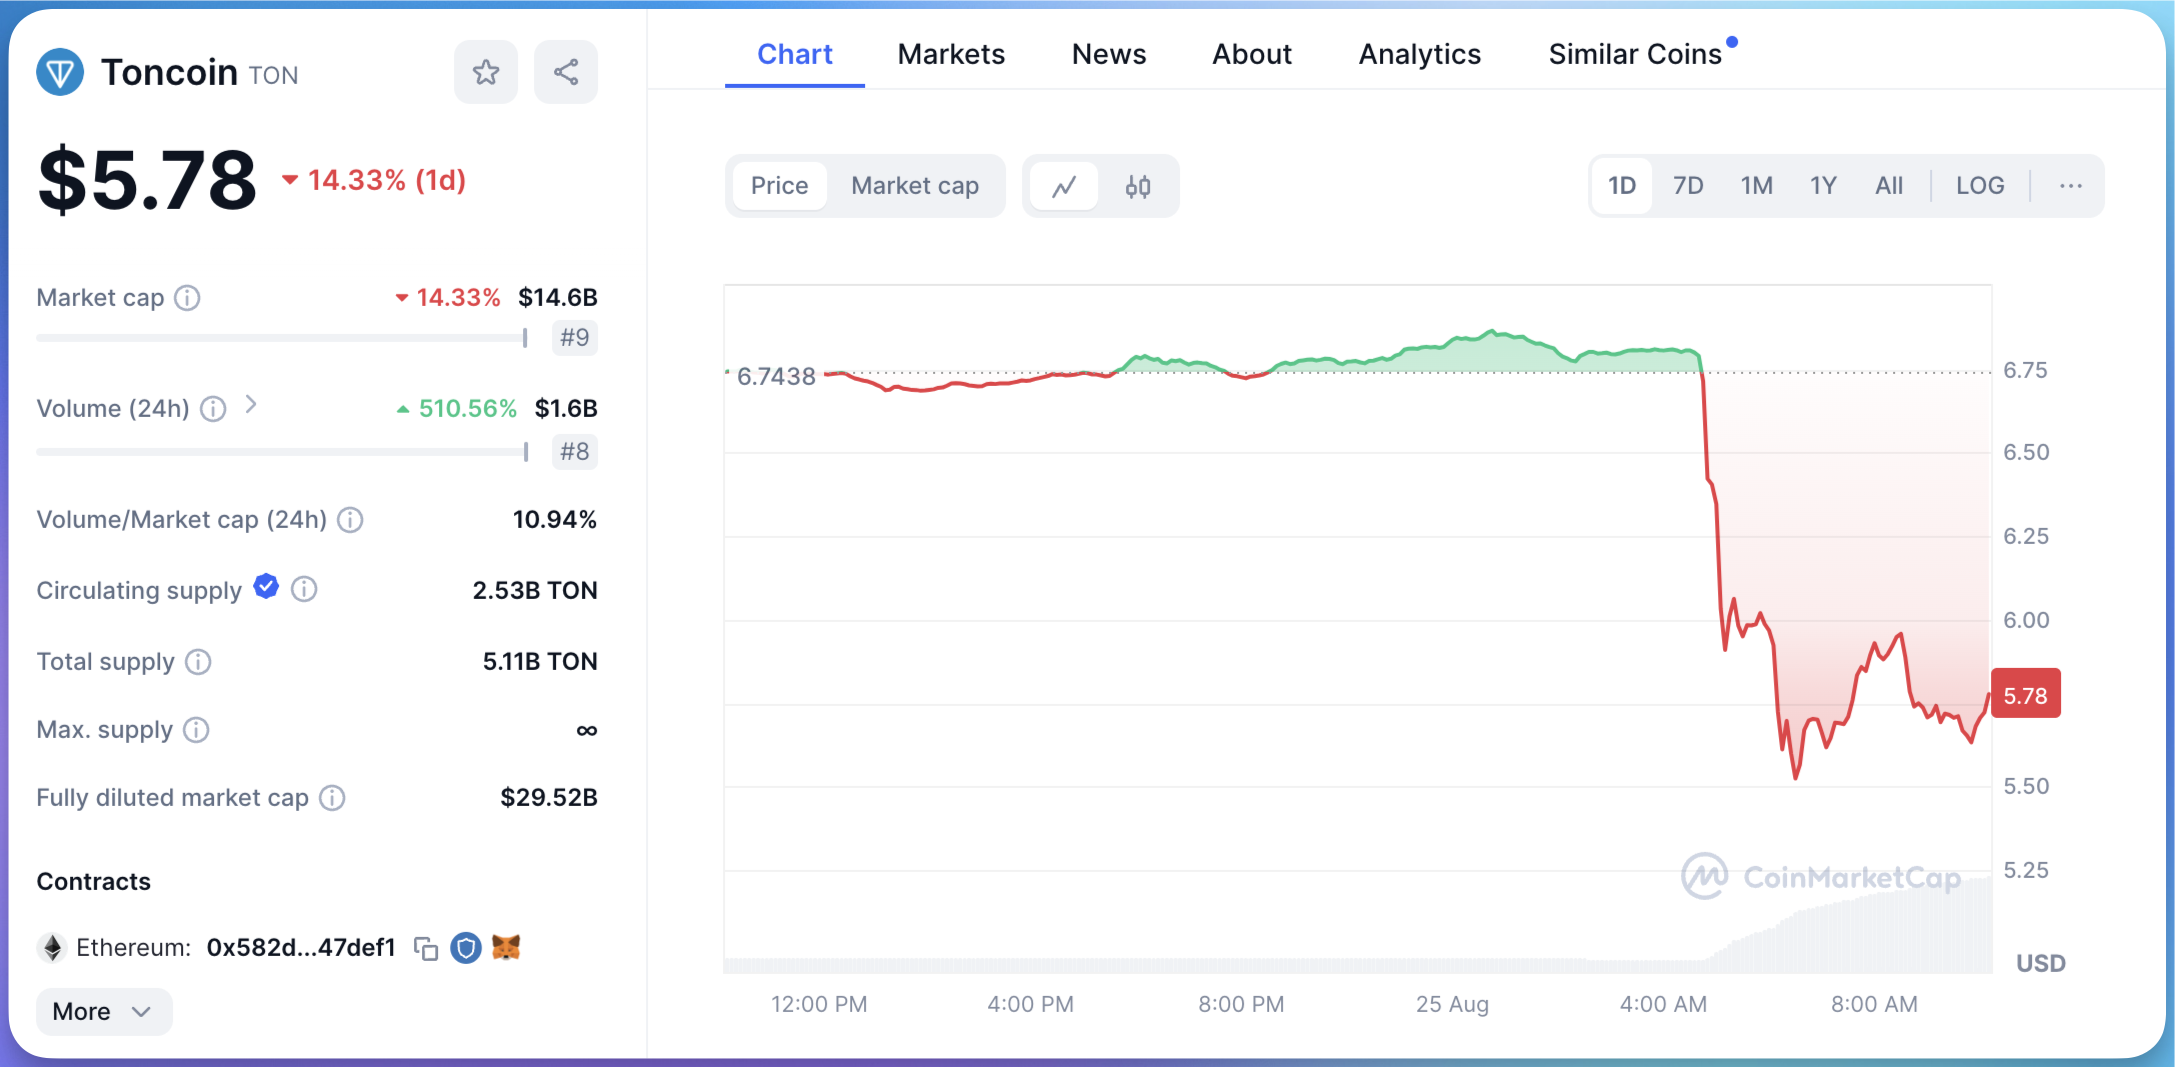Image resolution: width=2175 pixels, height=1067 pixels.
Task: Click the 14.33% (1d) price change
Action: (x=375, y=180)
